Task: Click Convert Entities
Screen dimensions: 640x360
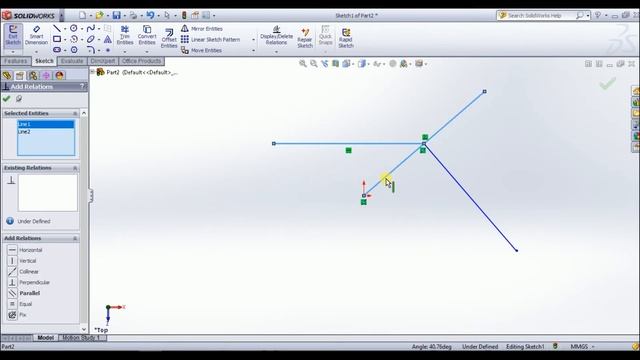Action: [x=147, y=35]
